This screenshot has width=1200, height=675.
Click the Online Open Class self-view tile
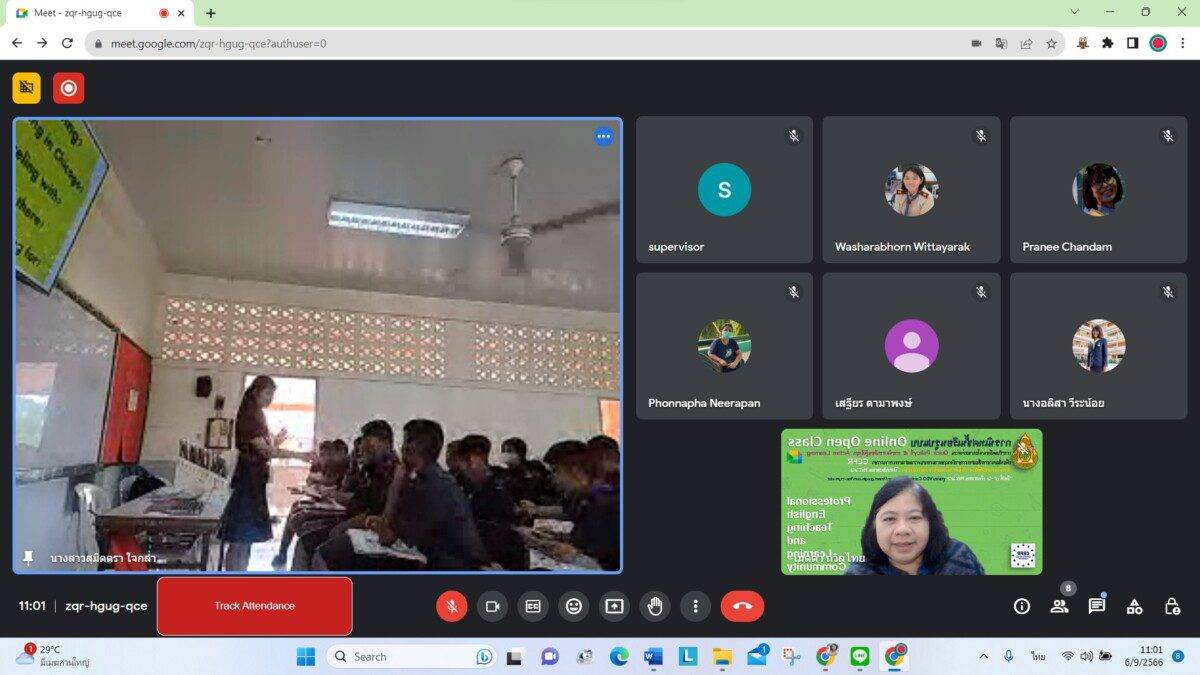[911, 502]
